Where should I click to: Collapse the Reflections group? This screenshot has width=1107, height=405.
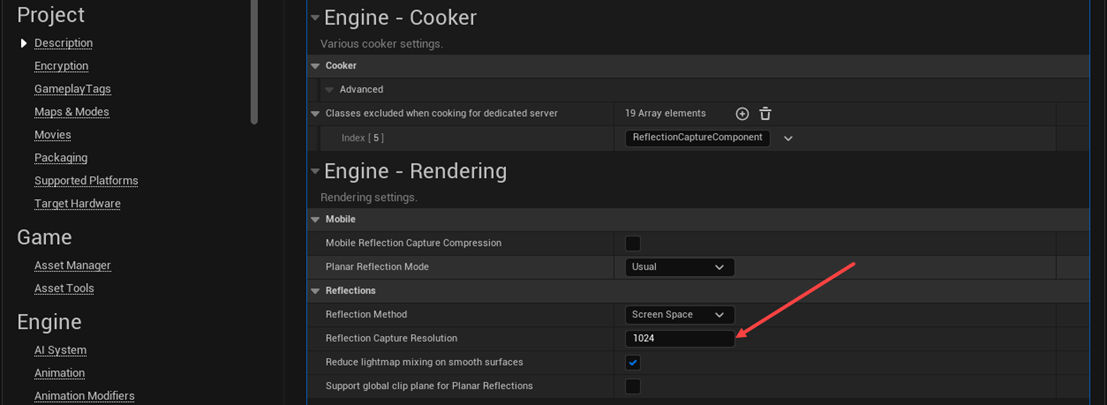pyautogui.click(x=316, y=291)
